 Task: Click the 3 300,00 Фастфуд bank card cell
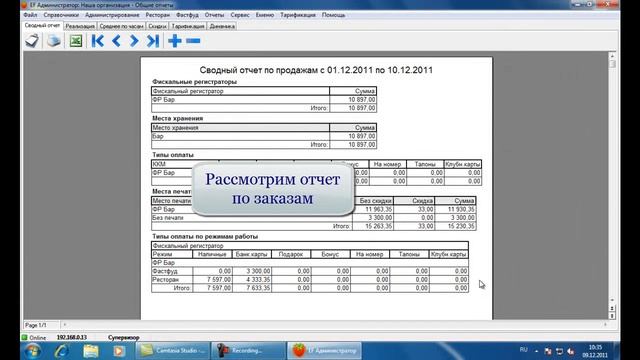point(252,271)
